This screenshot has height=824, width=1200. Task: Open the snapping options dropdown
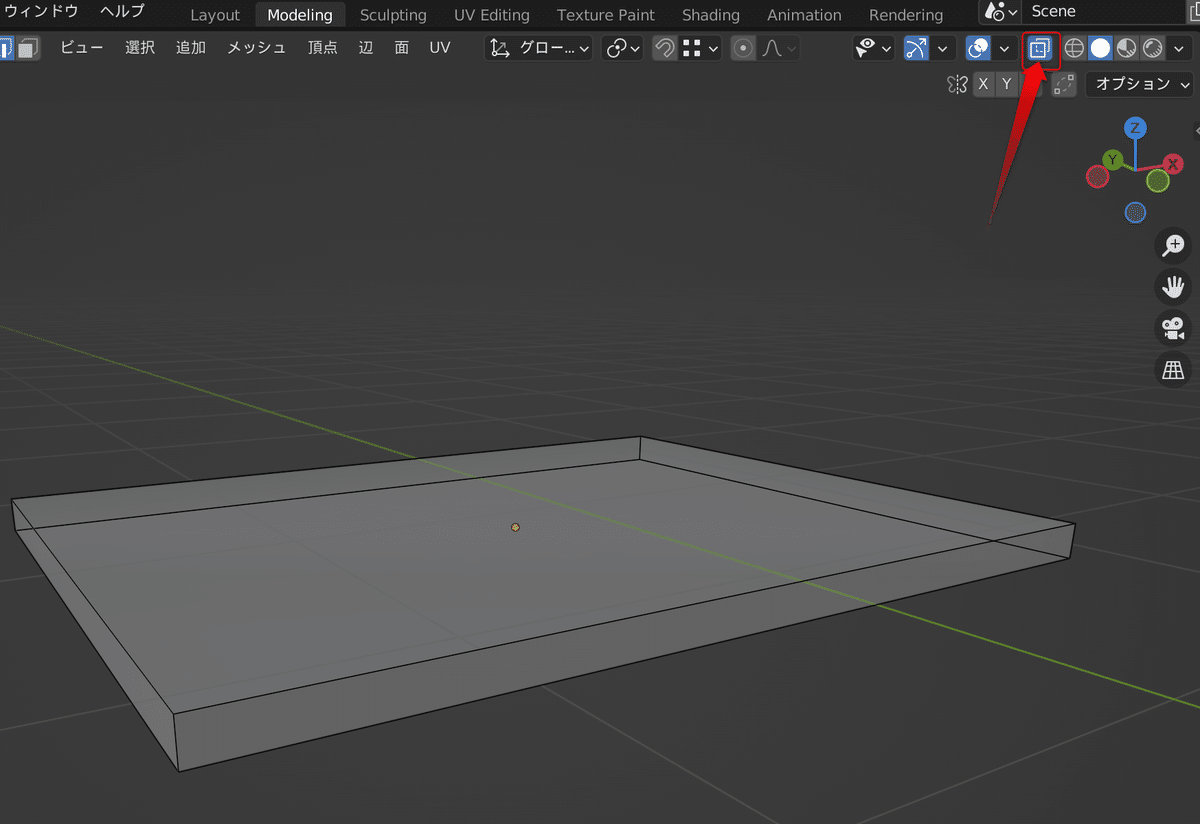pos(700,48)
